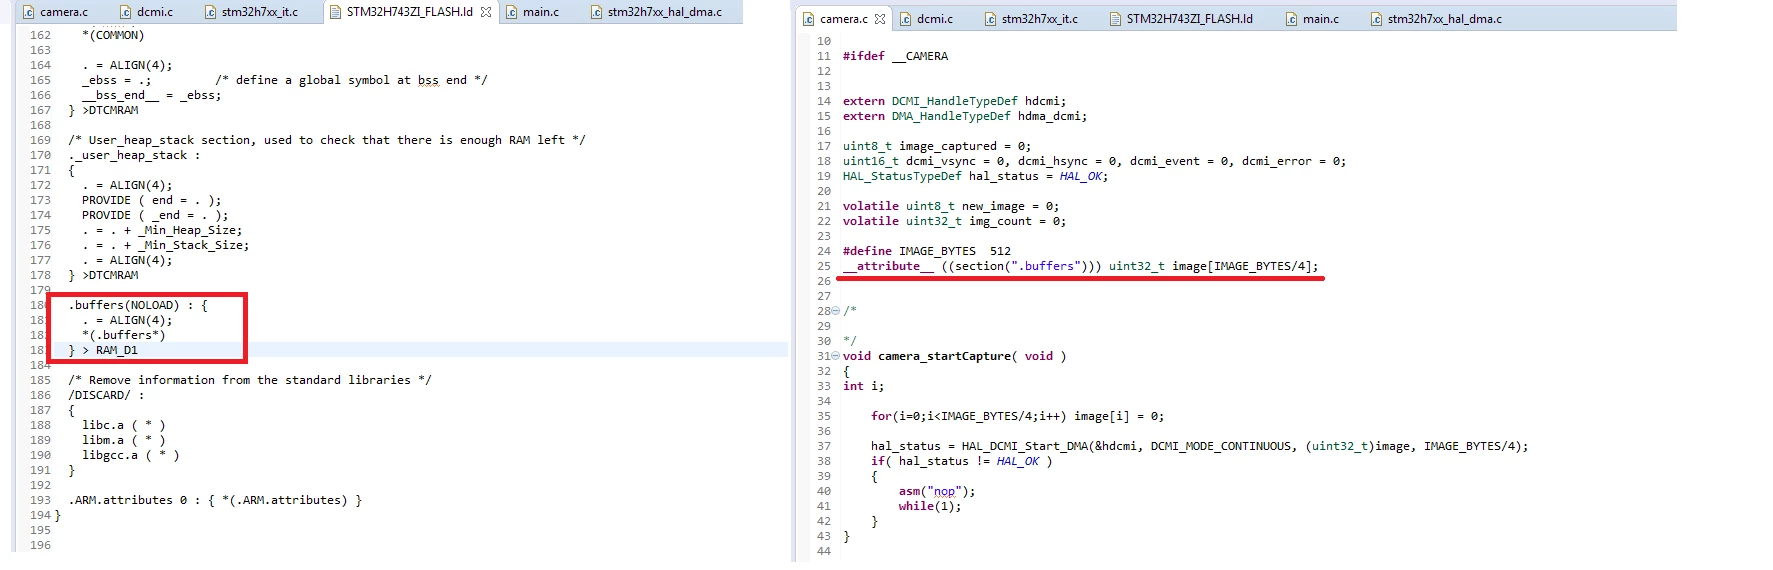Close the STM32H743ZI_FLASH.ld tab in left editor
This screenshot has width=1773, height=570.
click(486, 12)
